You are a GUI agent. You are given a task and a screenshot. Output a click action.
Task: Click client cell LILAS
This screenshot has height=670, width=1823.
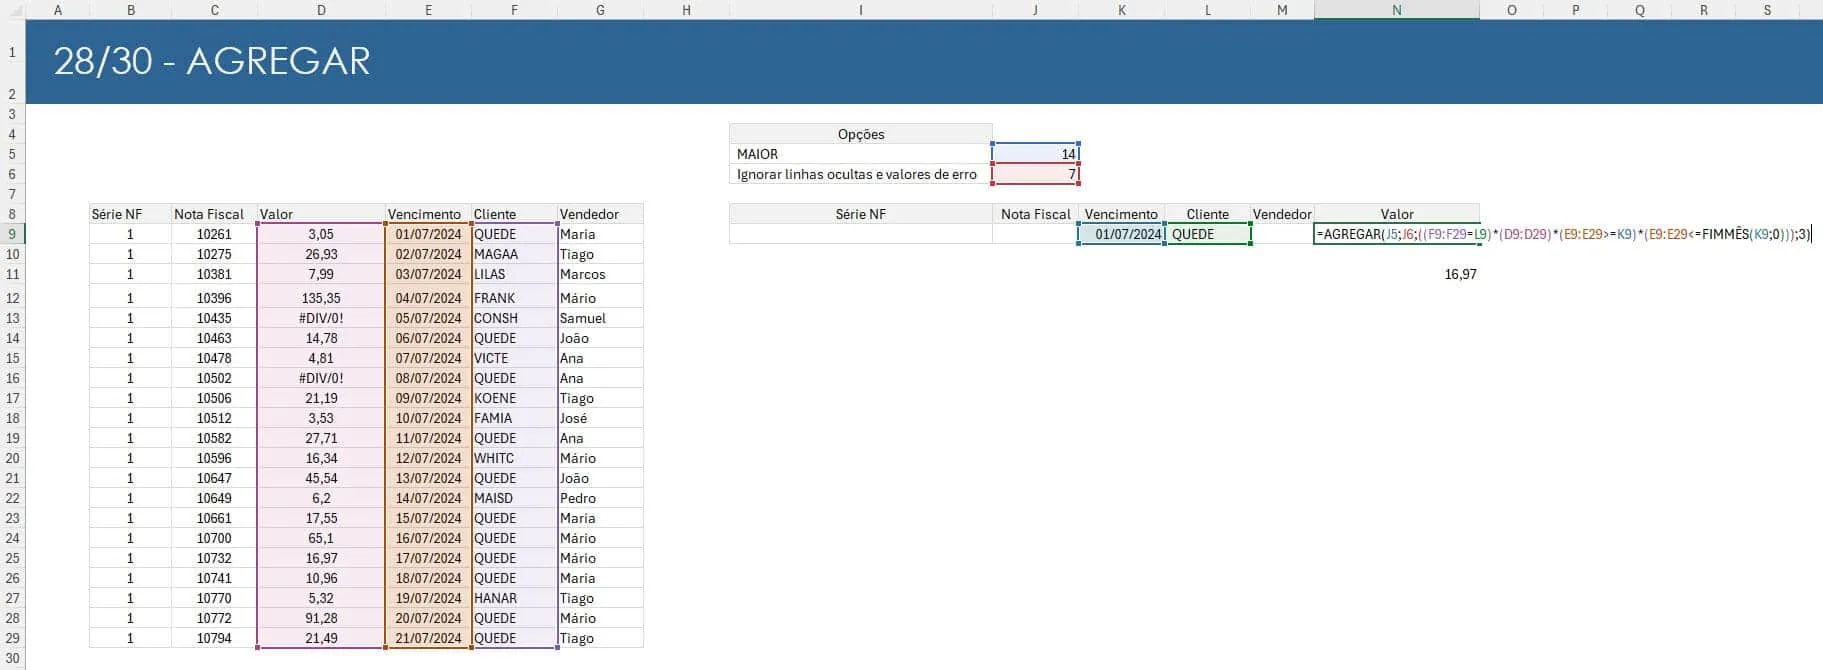(x=514, y=274)
